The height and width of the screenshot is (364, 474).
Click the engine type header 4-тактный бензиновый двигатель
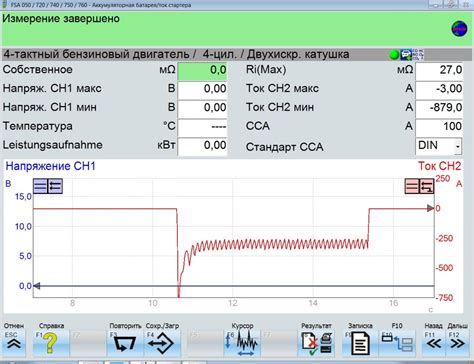tap(97, 54)
